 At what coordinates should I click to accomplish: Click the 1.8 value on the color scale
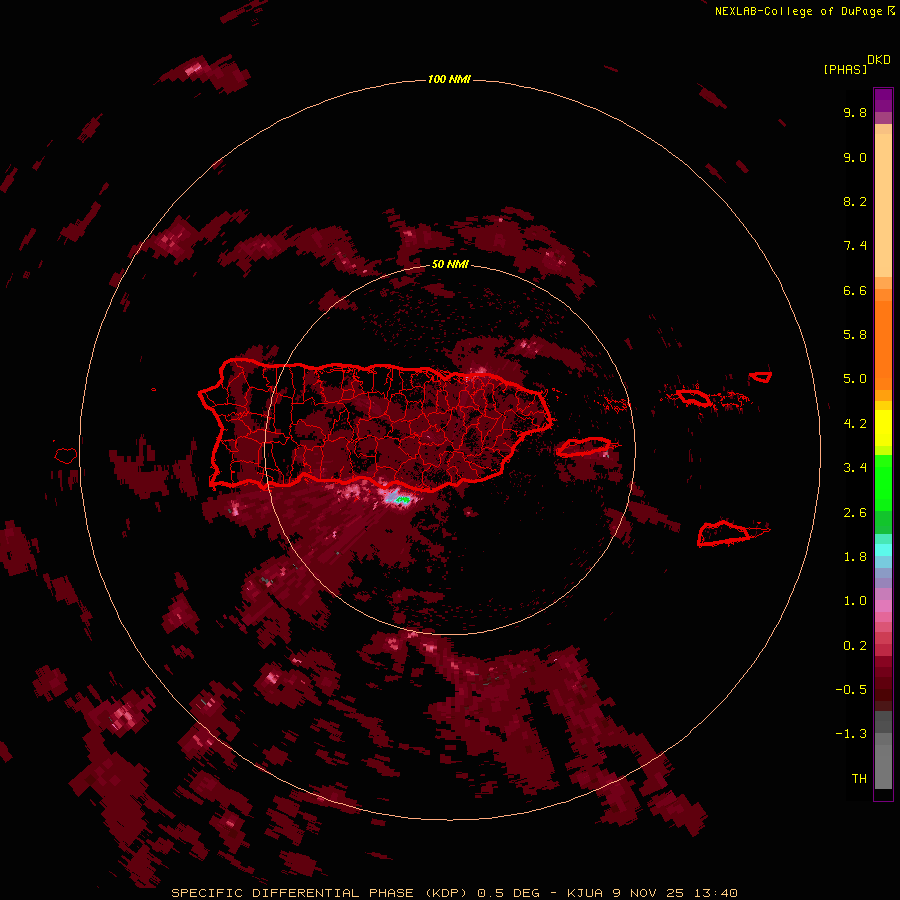pyautogui.click(x=855, y=557)
